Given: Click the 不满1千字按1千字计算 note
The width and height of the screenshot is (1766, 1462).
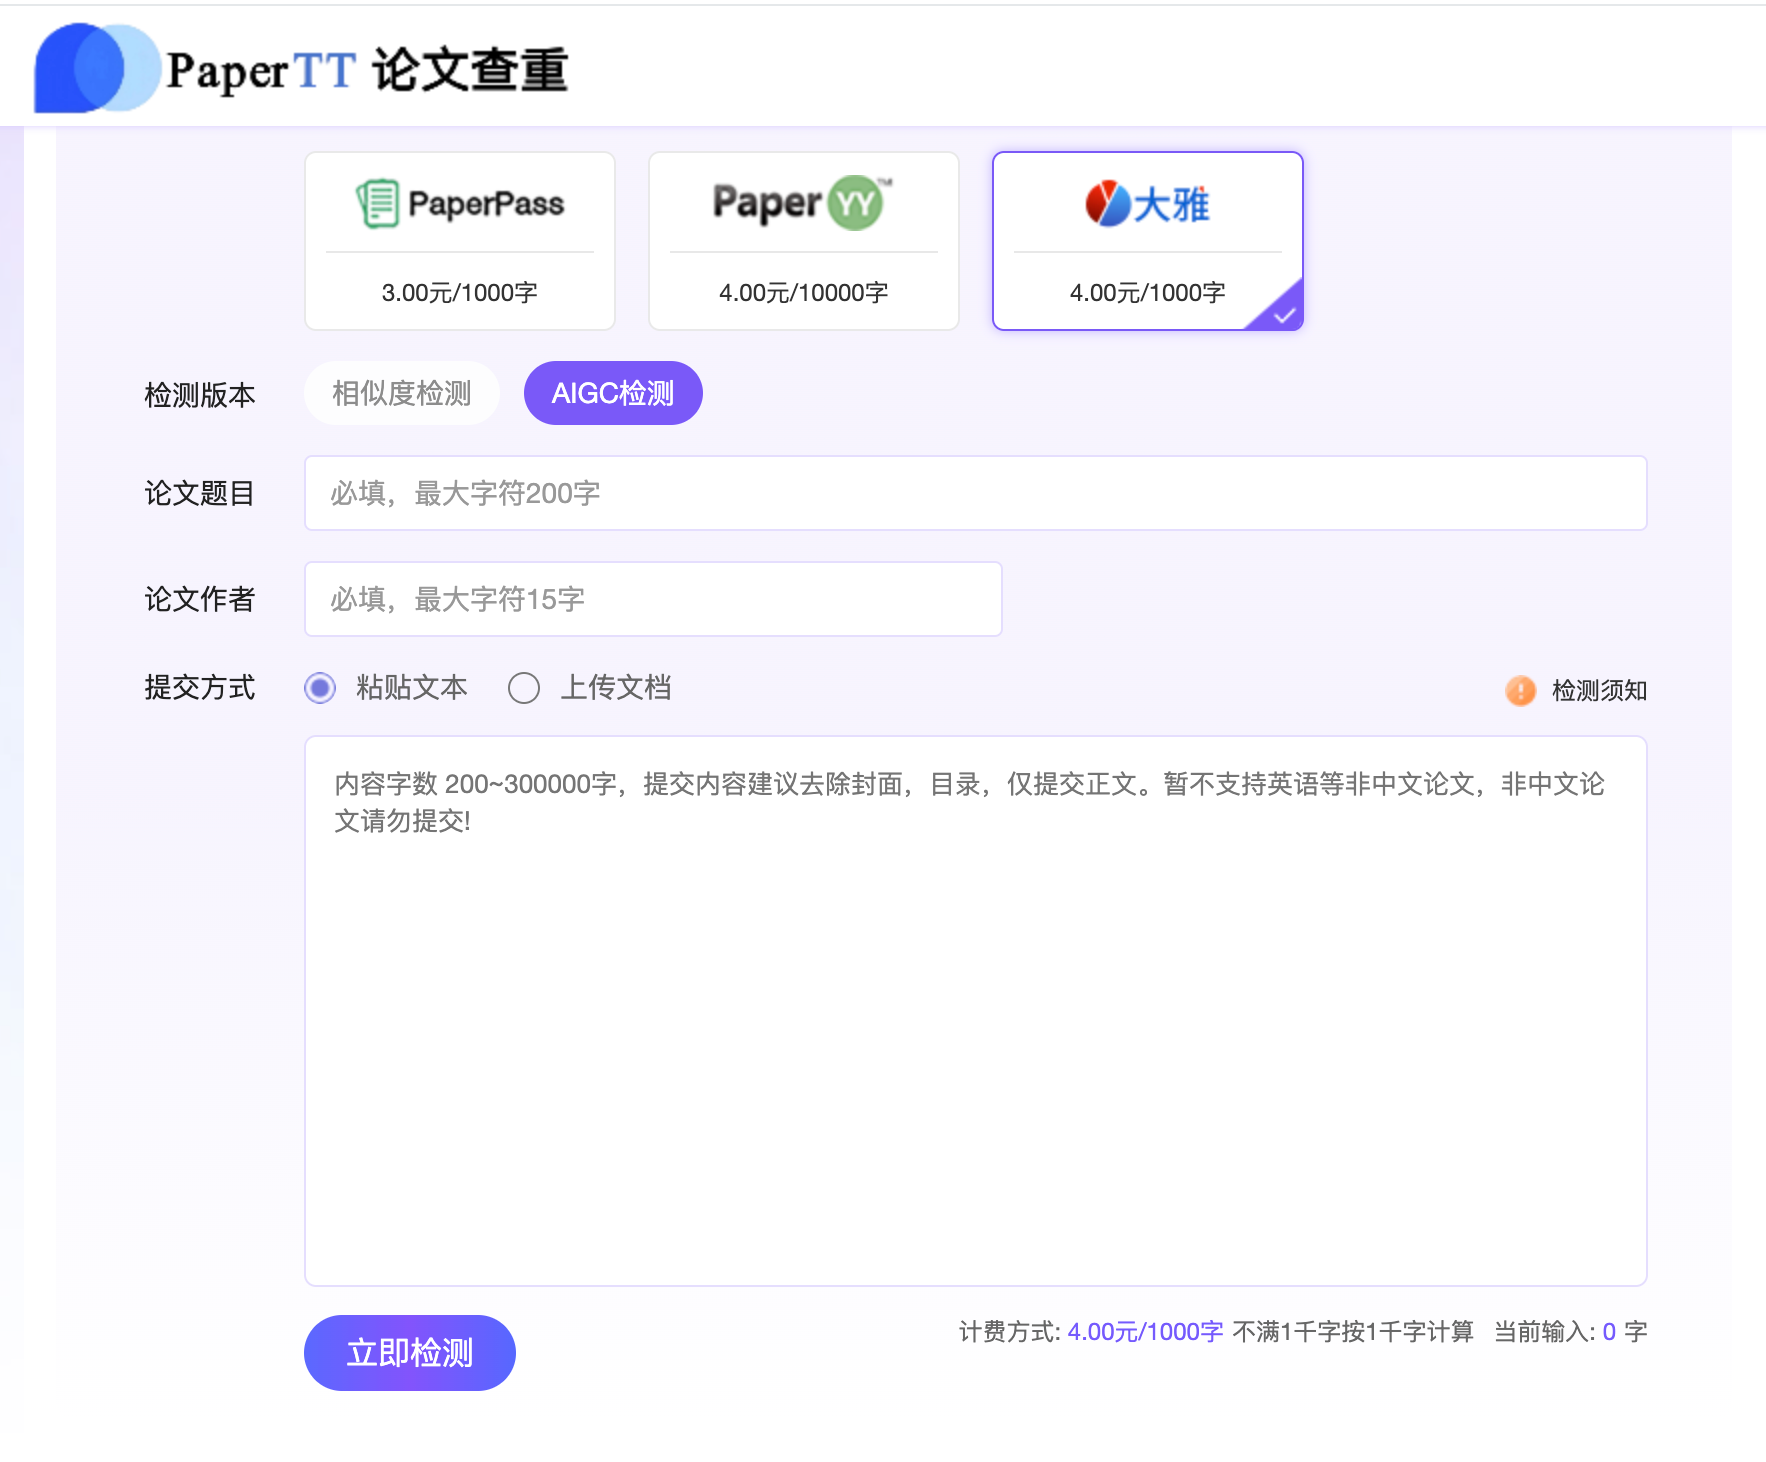Looking at the screenshot, I should point(1353,1331).
